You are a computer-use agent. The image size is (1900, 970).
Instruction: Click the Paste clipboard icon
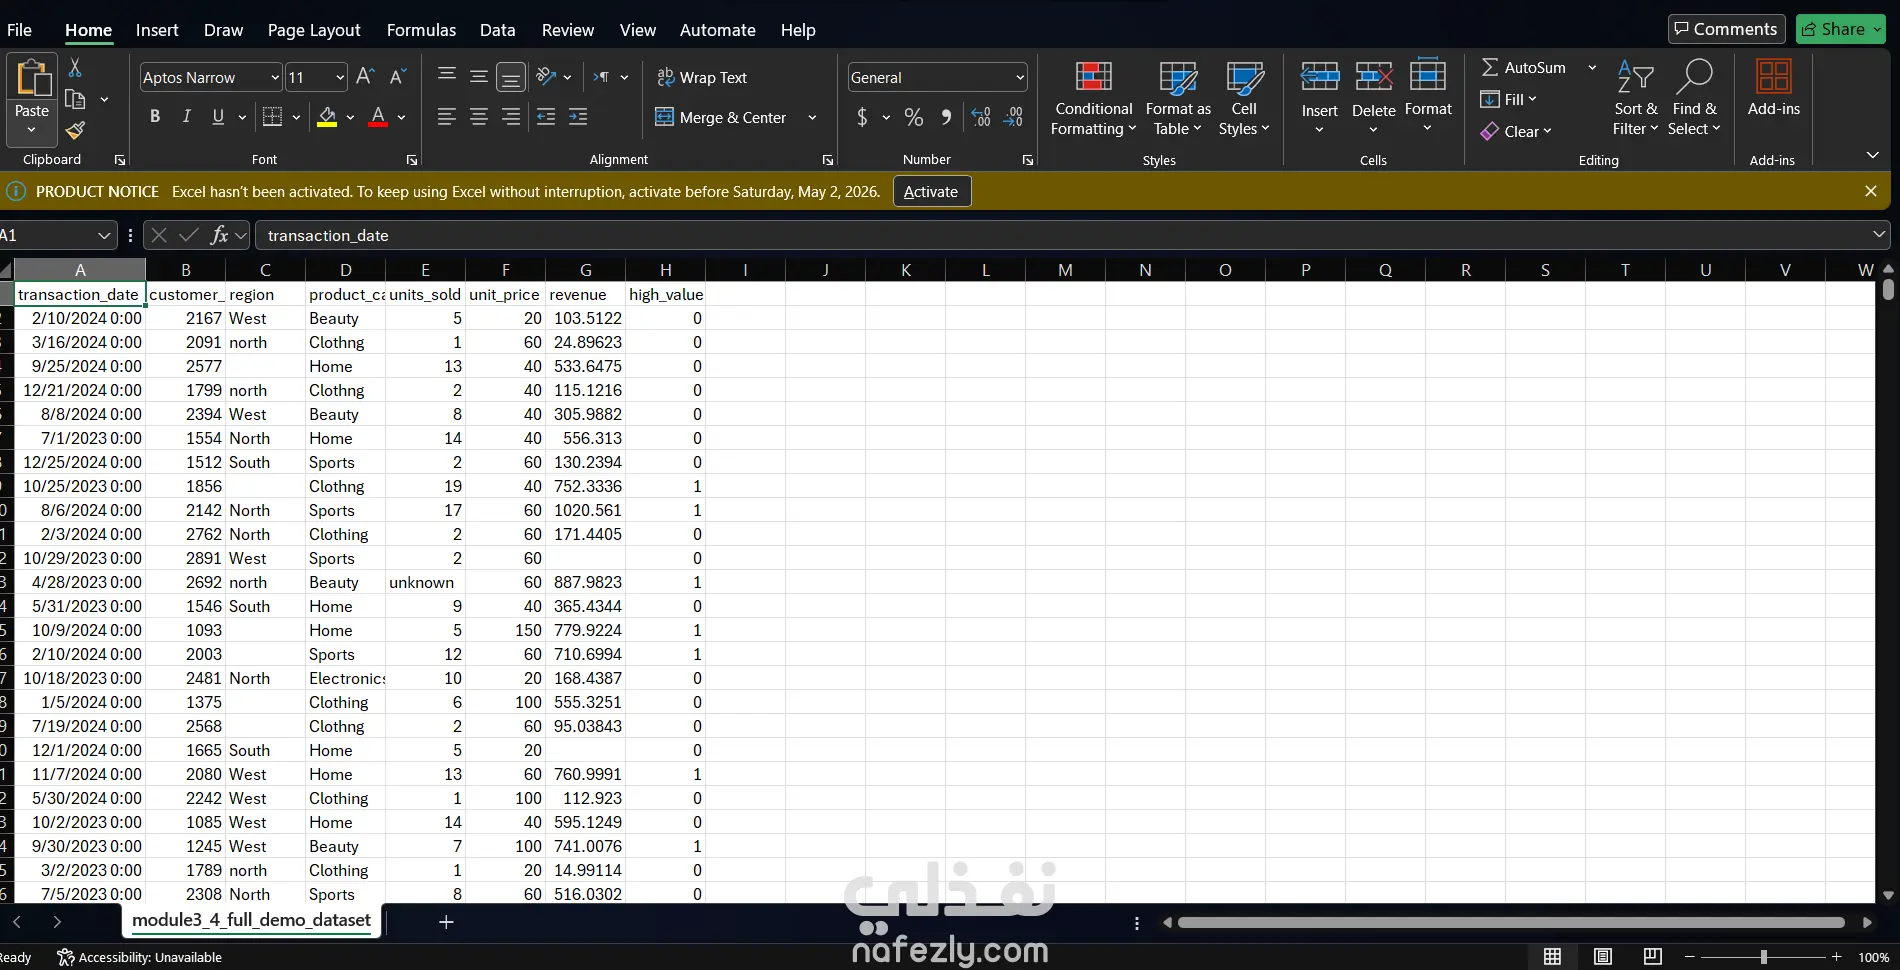click(31, 79)
